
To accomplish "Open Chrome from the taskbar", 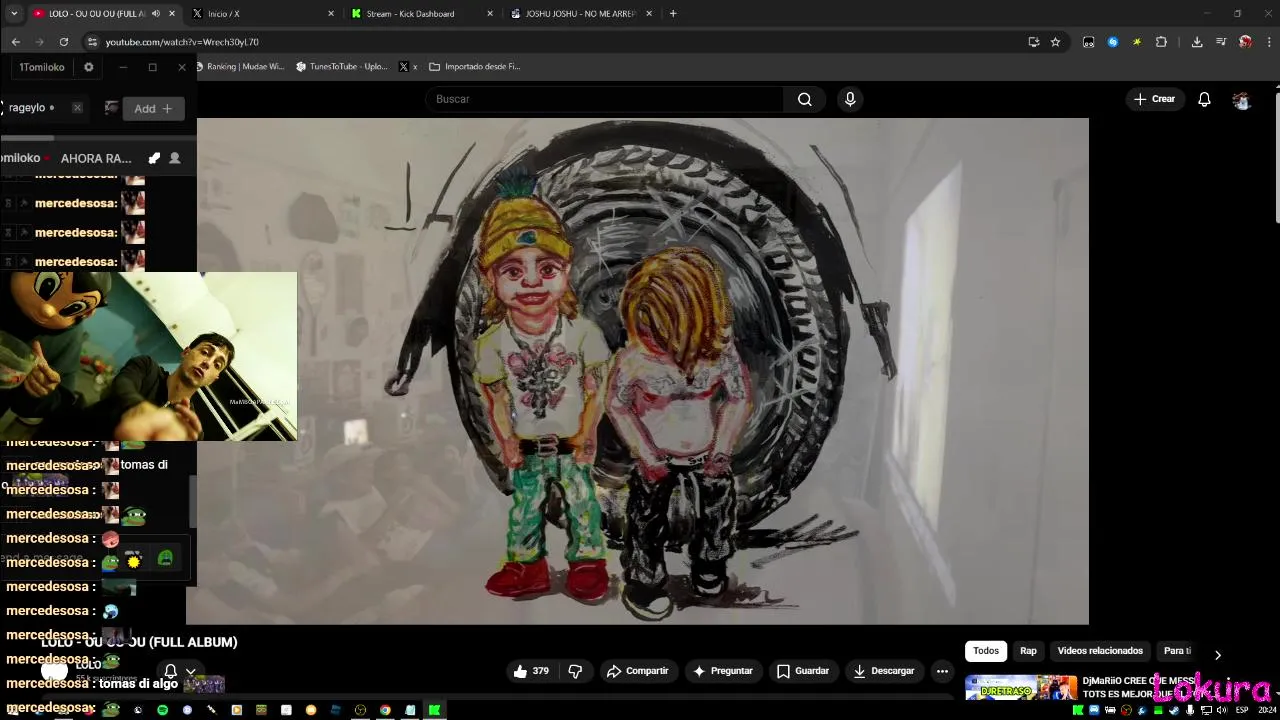I will coord(385,710).
